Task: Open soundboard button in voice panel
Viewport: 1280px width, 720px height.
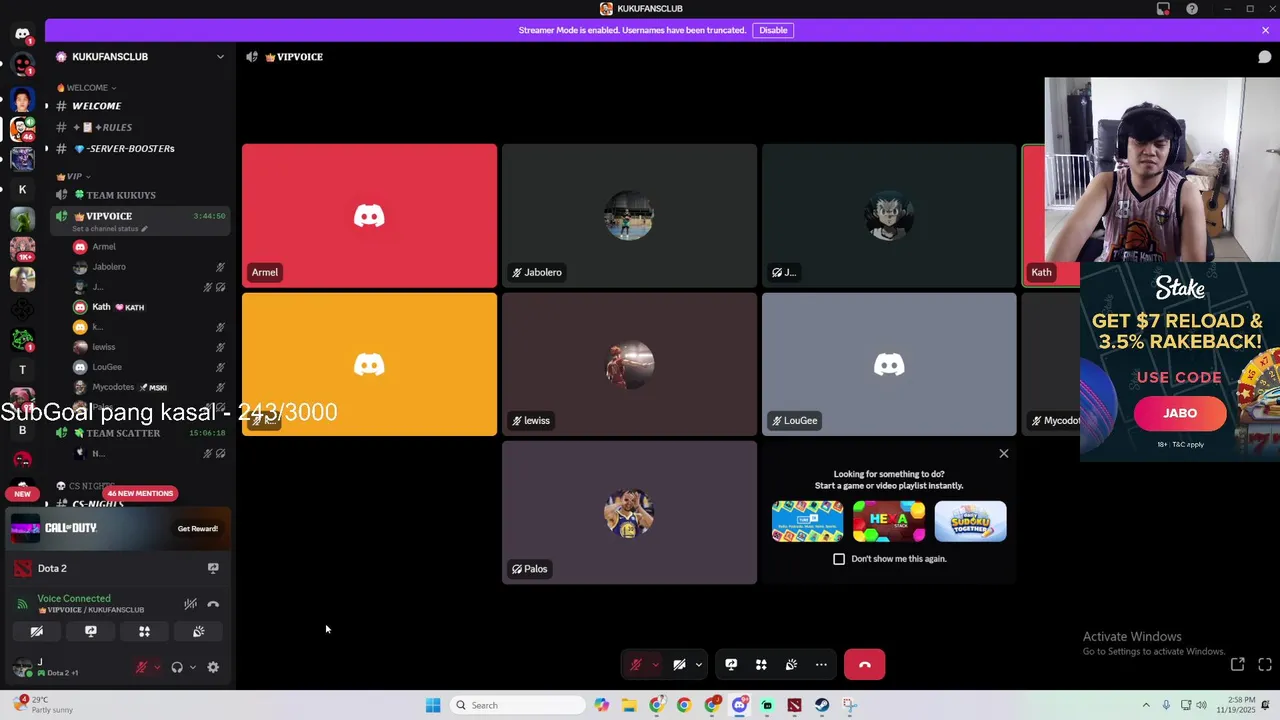Action: click(198, 631)
